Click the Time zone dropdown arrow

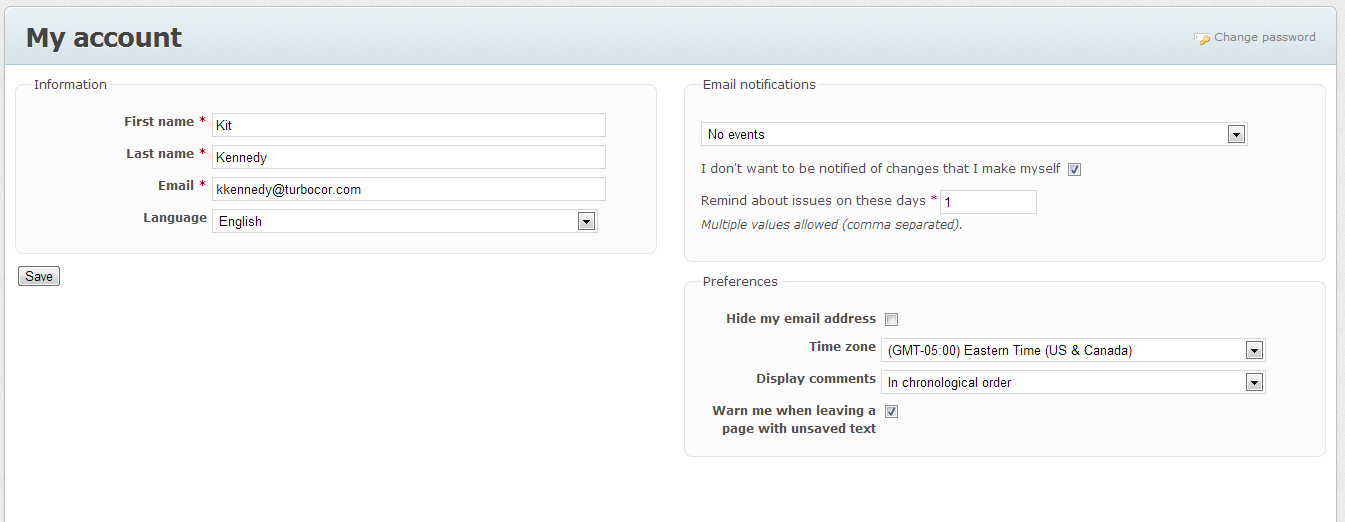coord(1254,350)
